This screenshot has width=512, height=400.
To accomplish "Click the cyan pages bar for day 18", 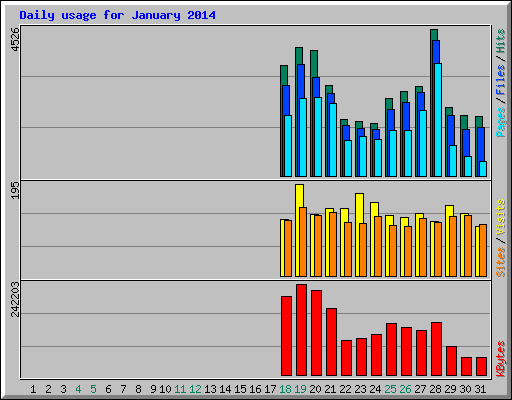I will [x=288, y=146].
